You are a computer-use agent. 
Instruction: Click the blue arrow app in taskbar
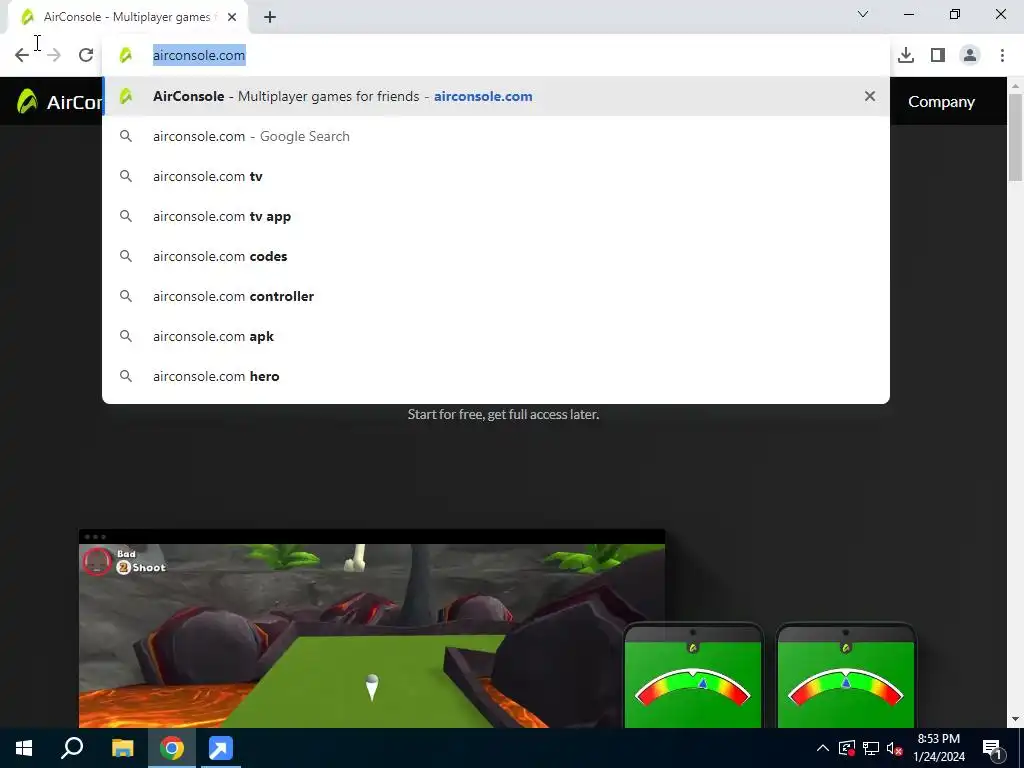[220, 748]
